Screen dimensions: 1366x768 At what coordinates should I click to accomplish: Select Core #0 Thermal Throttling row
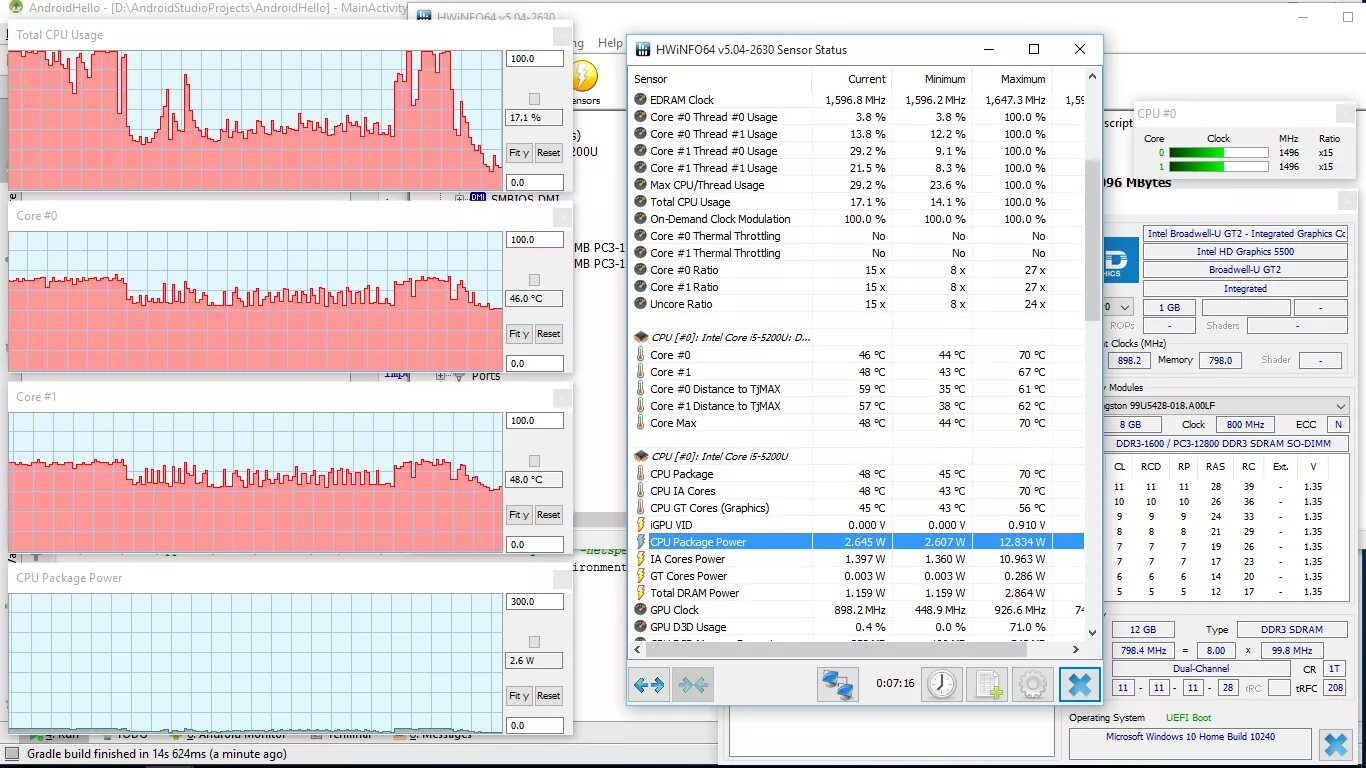[x=858, y=236]
